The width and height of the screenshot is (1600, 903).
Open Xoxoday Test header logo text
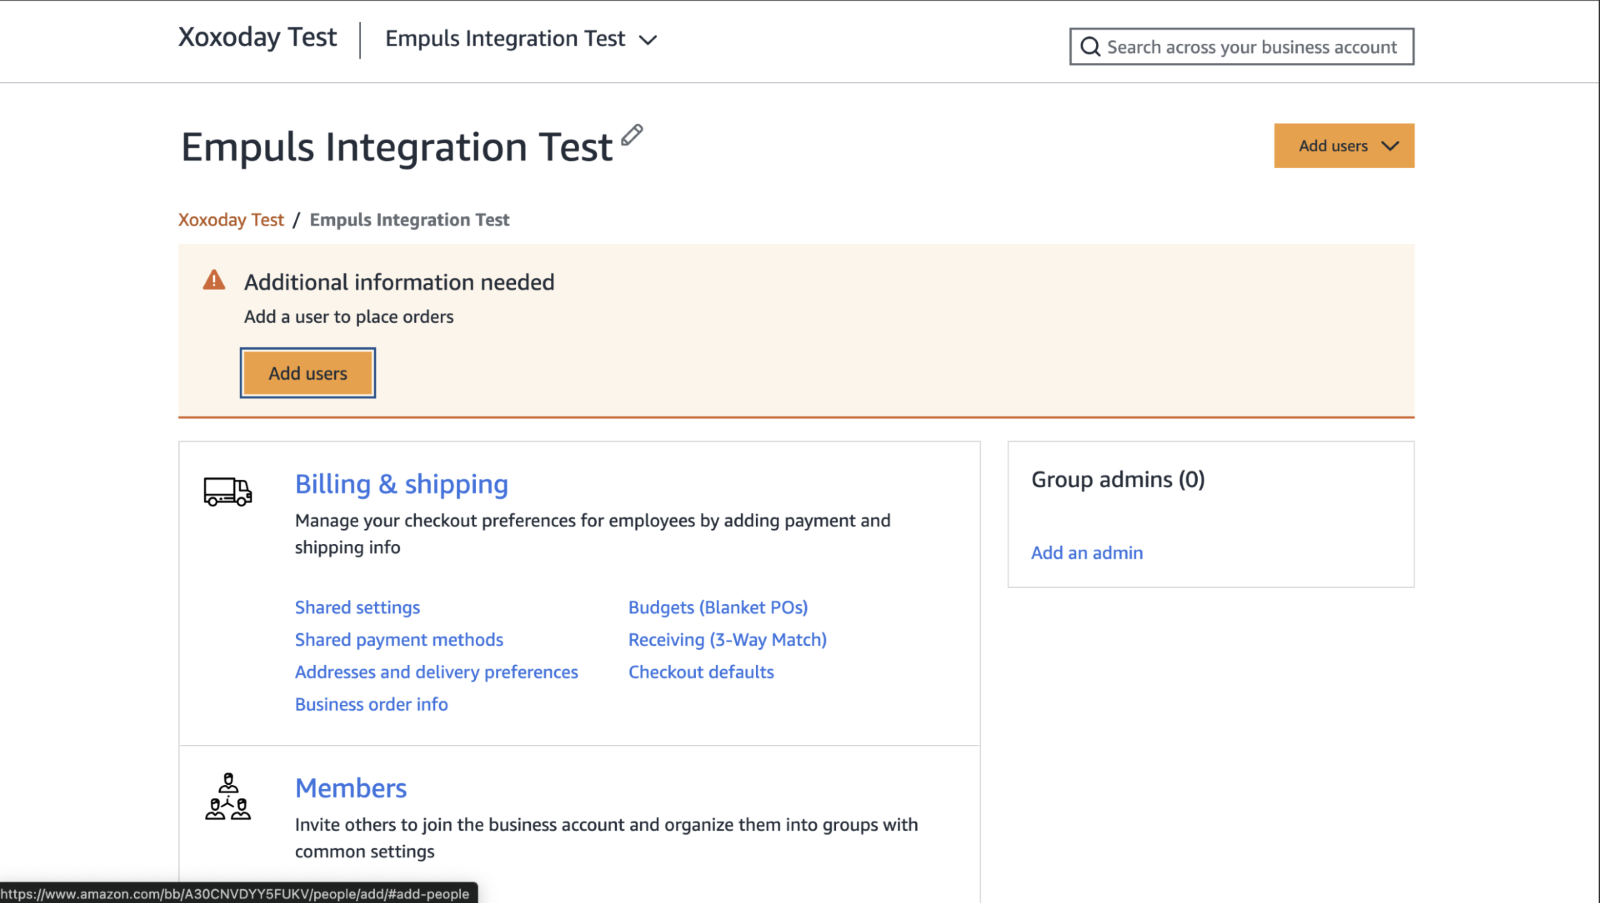click(258, 38)
